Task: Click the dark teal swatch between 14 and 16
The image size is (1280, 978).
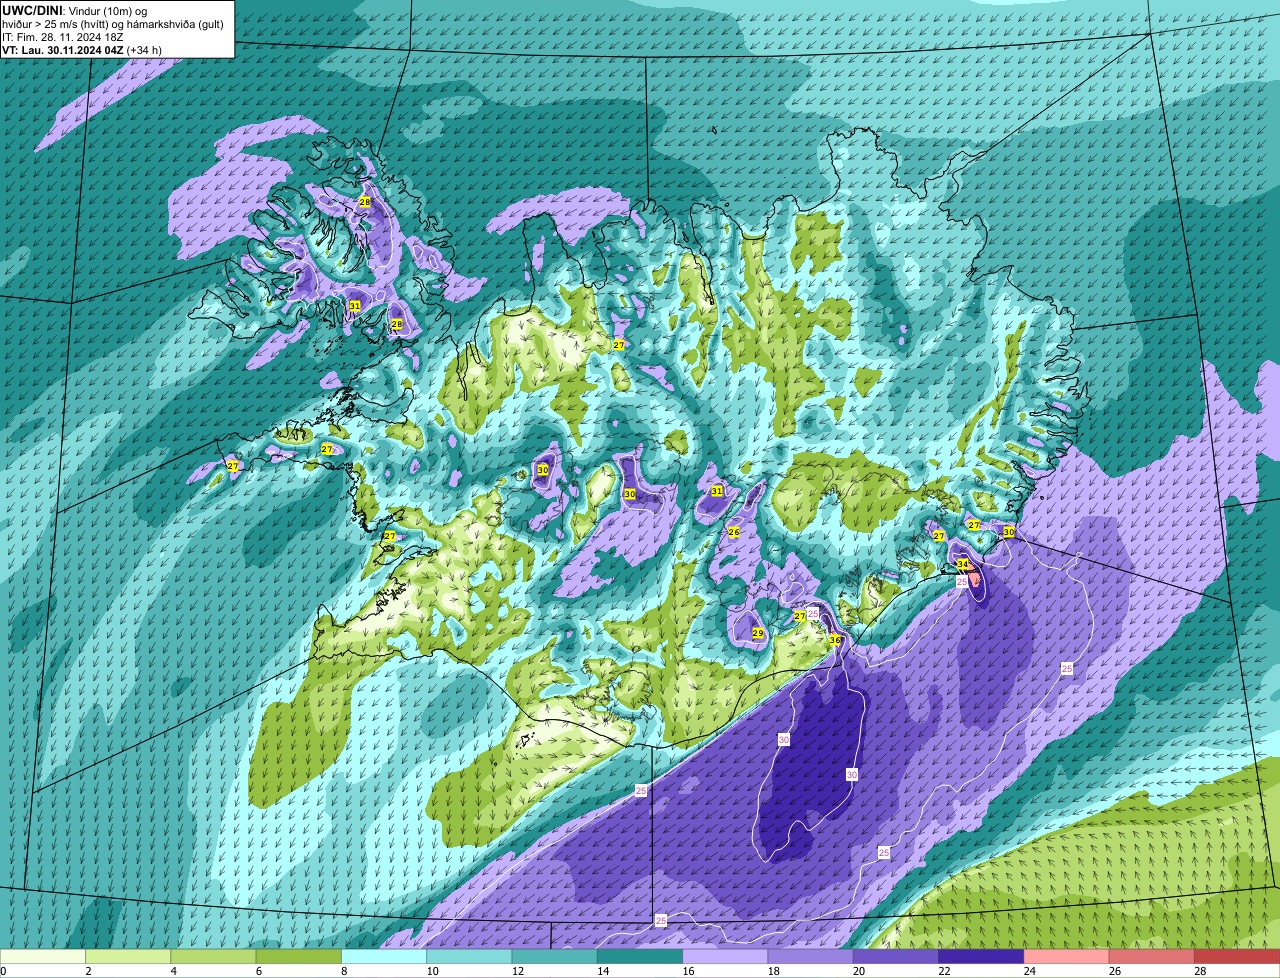Action: (x=640, y=956)
